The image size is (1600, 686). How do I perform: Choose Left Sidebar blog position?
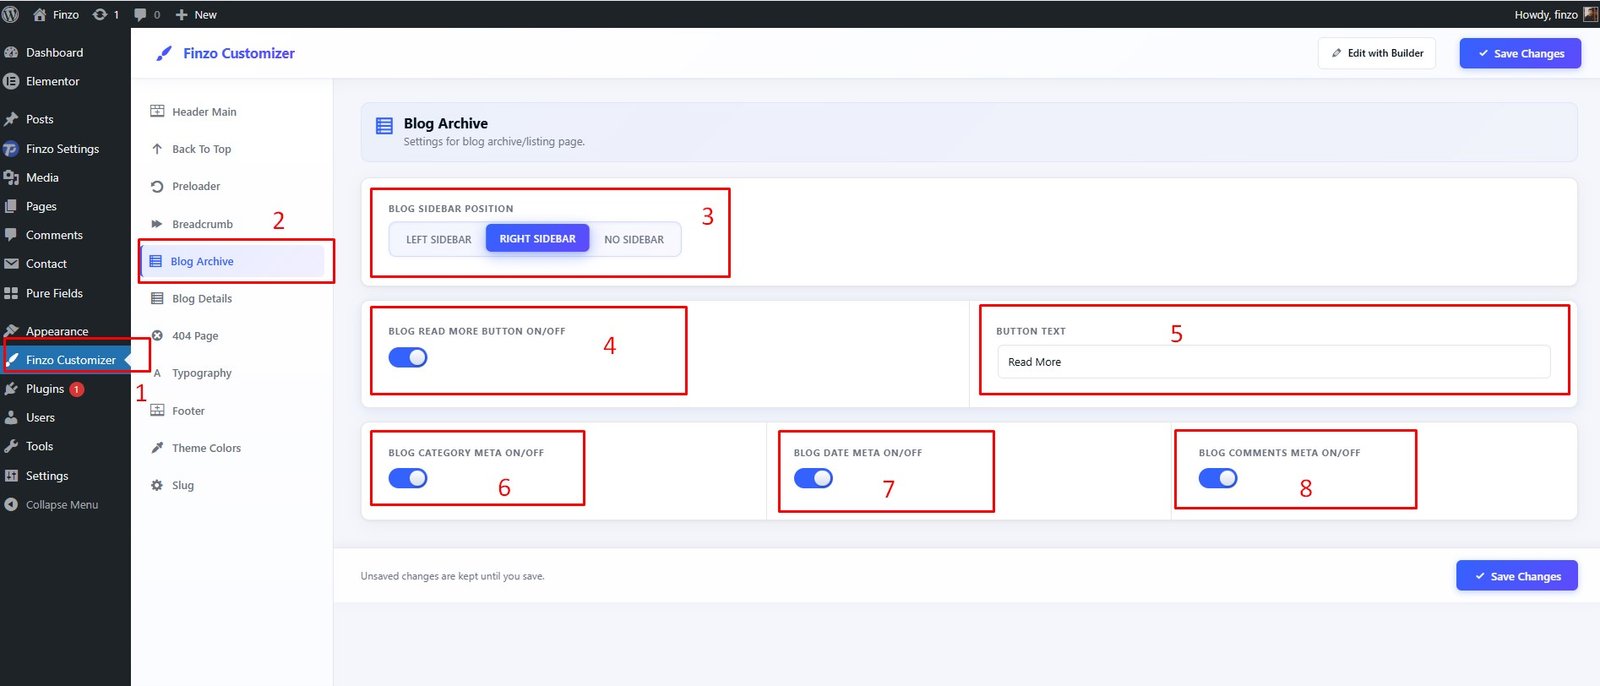point(438,239)
